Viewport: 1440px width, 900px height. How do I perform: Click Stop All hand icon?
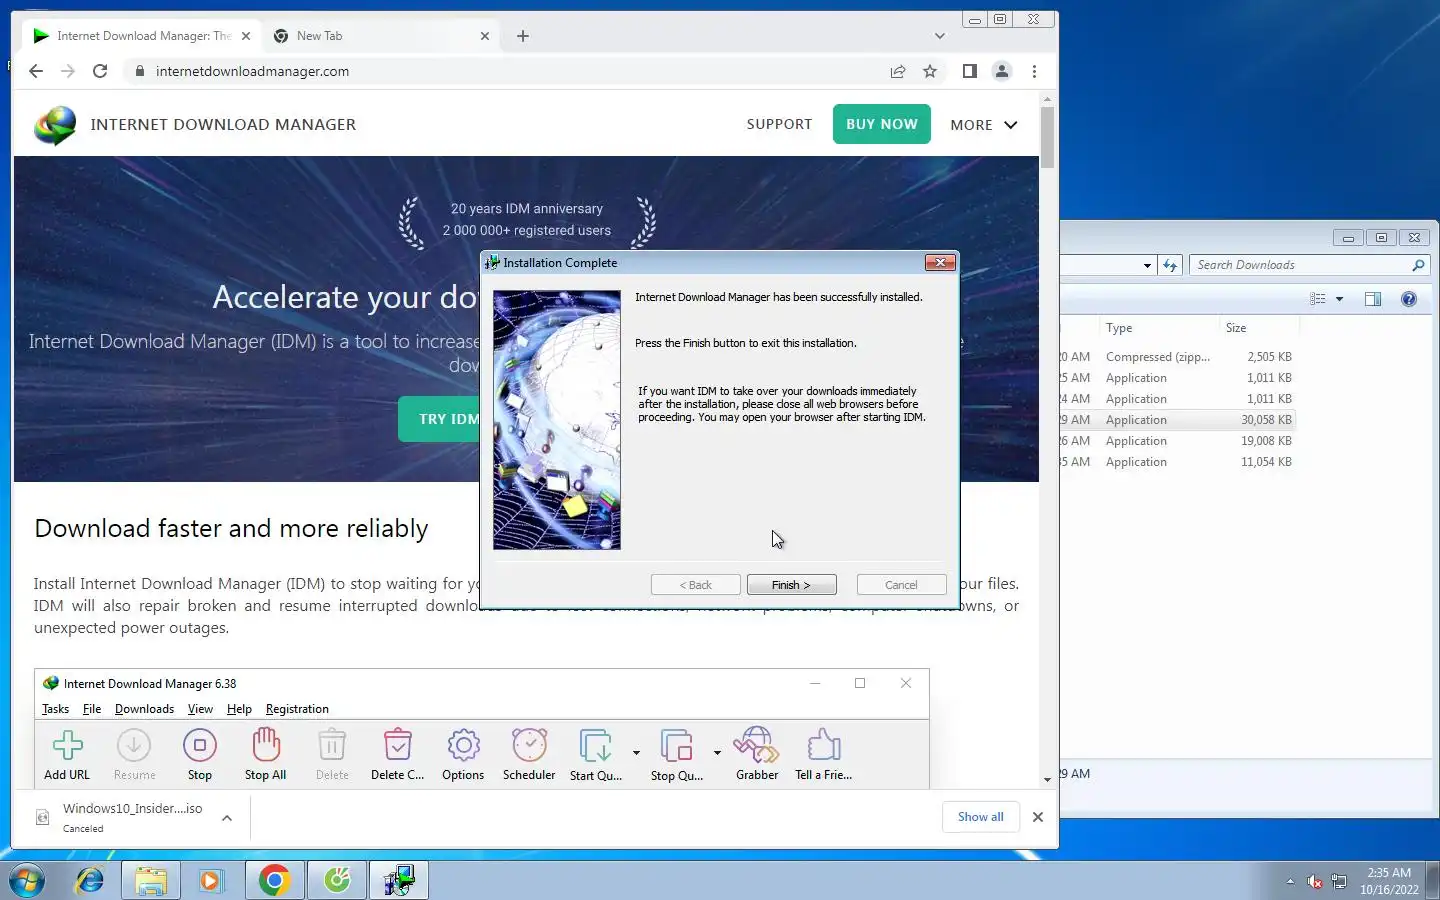pos(265,755)
